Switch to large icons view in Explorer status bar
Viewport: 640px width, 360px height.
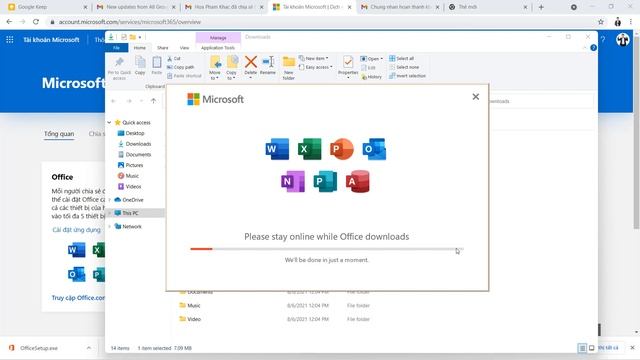tap(591, 348)
